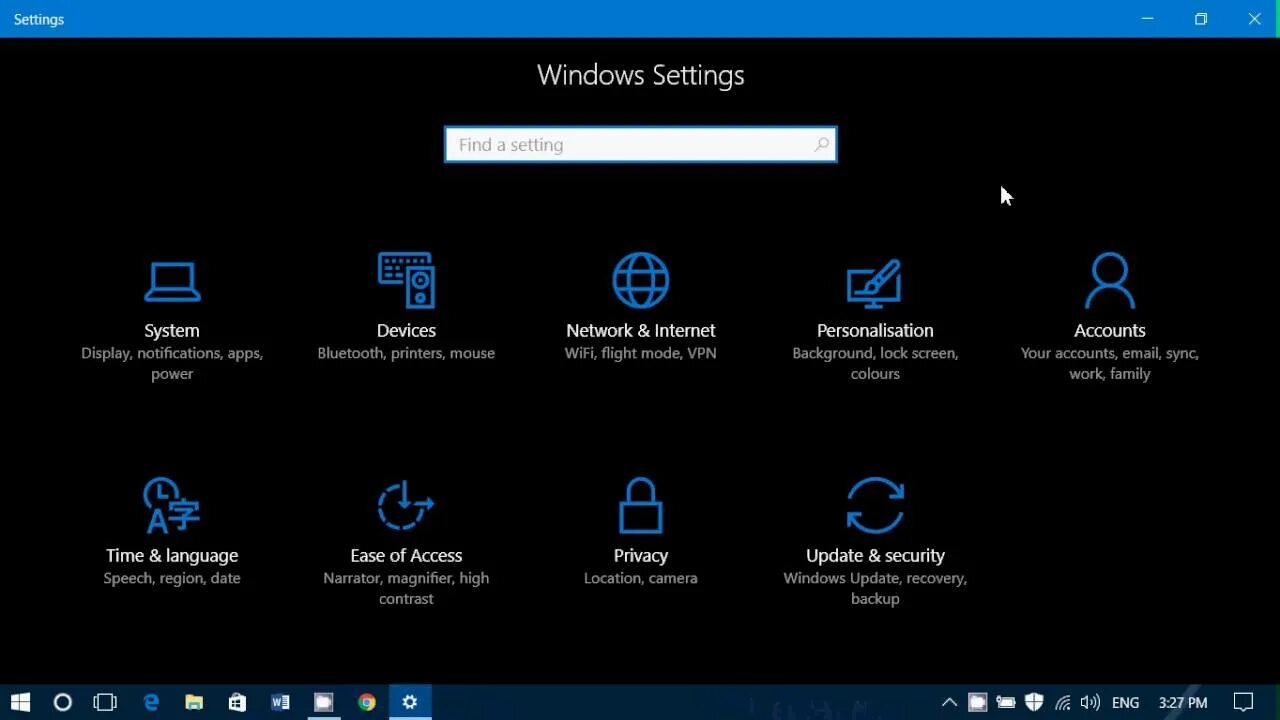This screenshot has height=720, width=1280.
Task: Open Update & security settings
Action: (x=875, y=543)
